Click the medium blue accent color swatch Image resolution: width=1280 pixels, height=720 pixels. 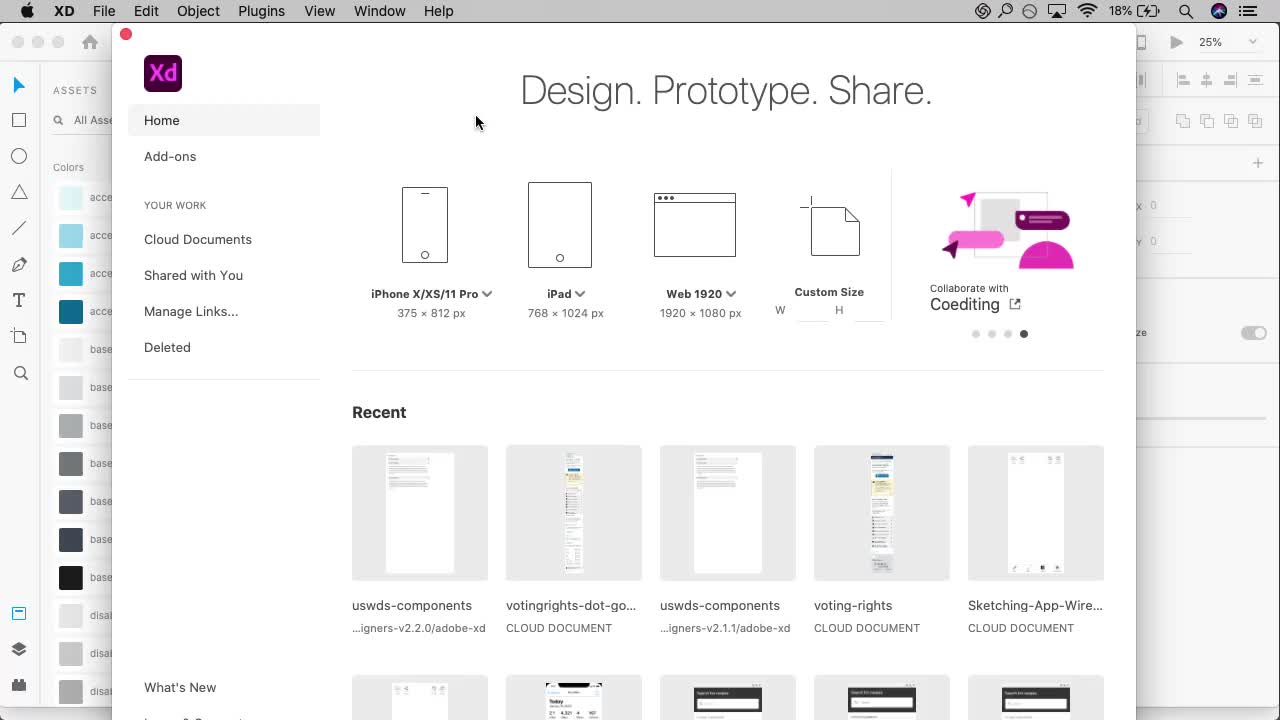pos(71,274)
